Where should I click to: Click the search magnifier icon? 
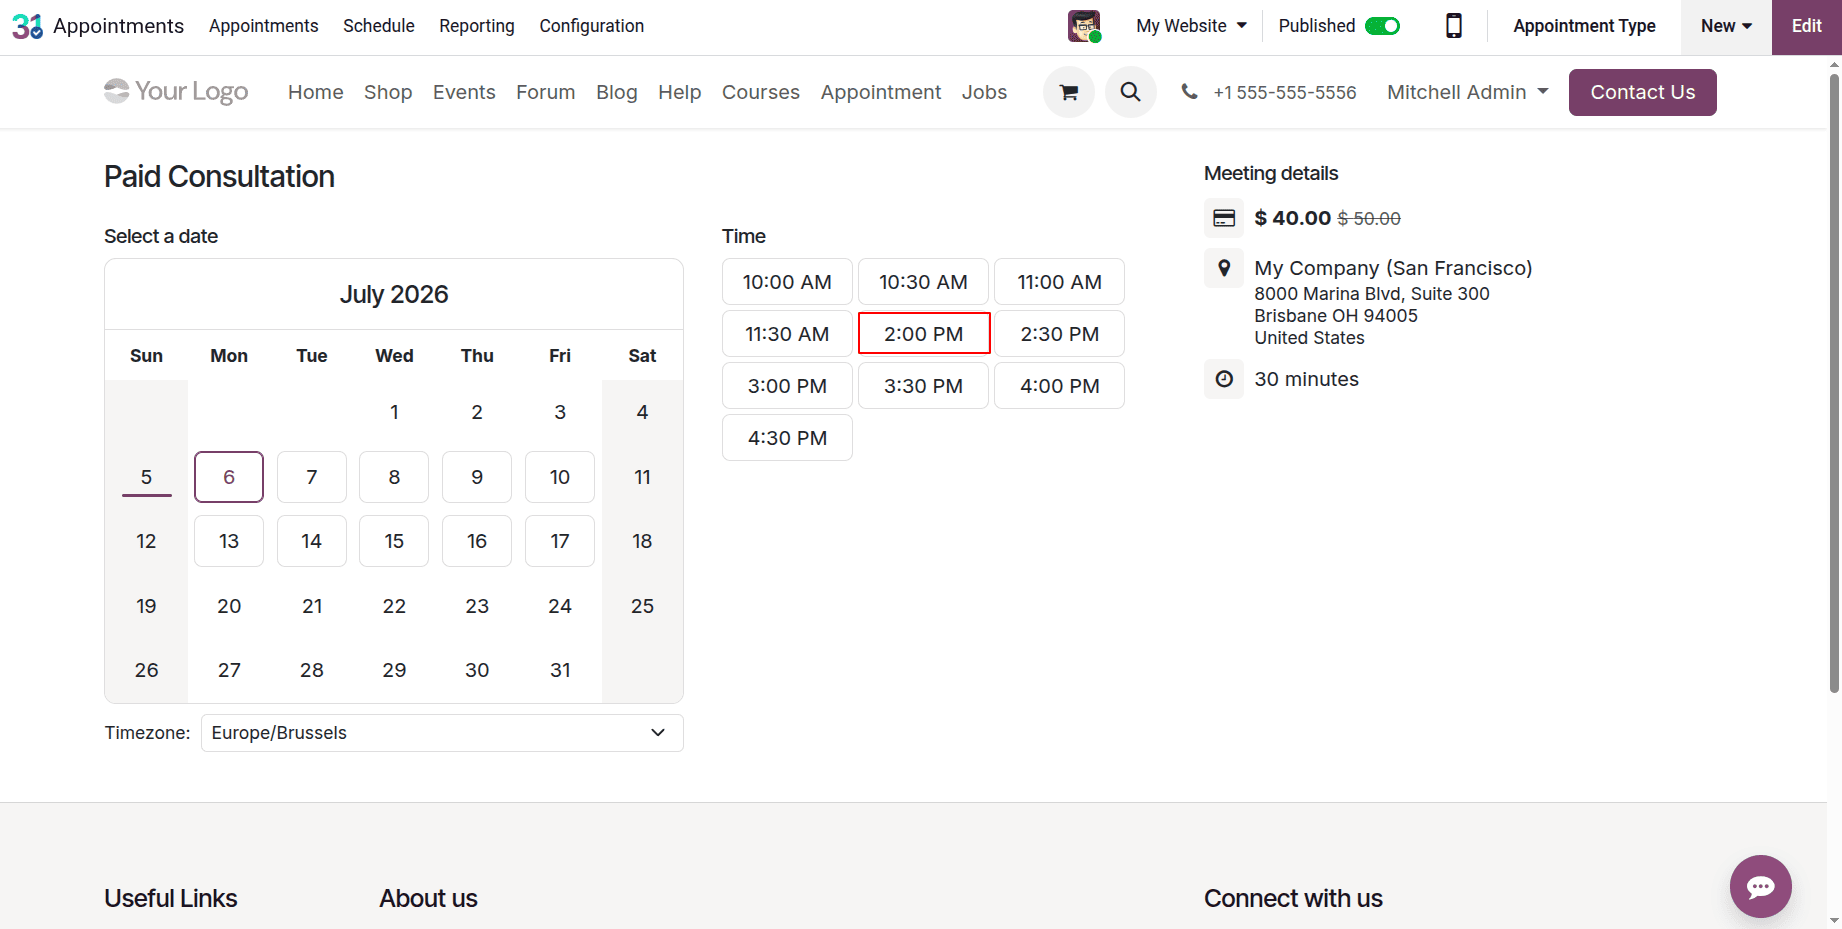(1131, 92)
